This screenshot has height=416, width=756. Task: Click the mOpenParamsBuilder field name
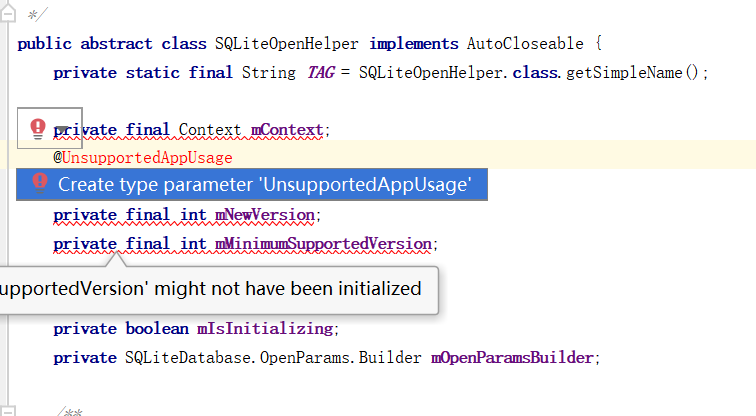pos(513,358)
